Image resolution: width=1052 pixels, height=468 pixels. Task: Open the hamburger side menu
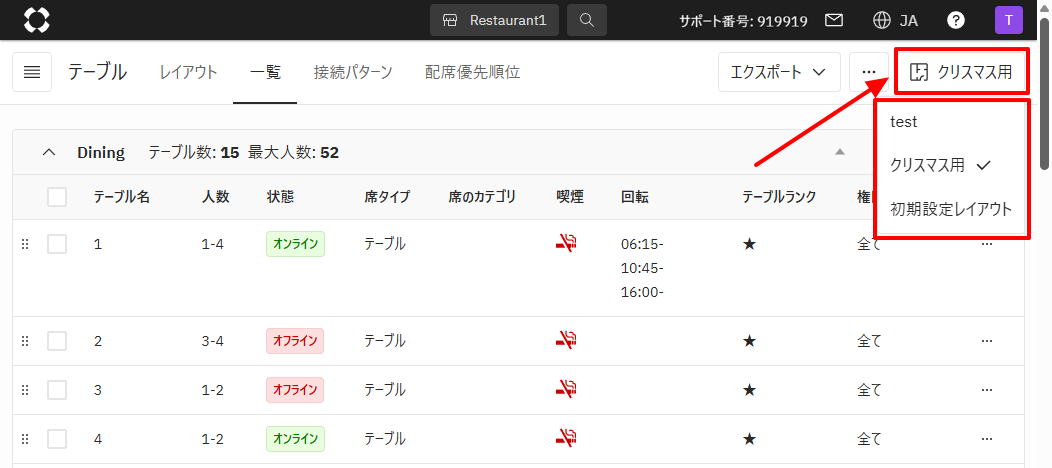point(32,72)
